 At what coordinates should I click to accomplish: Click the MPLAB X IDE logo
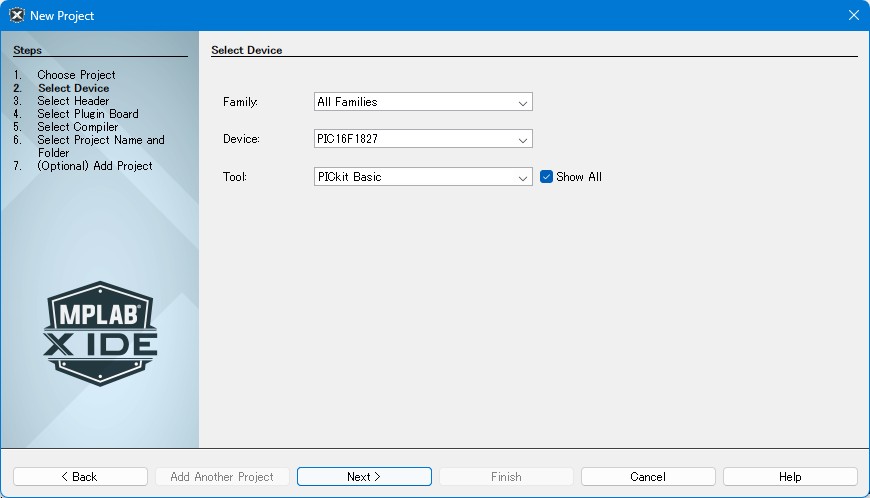100,334
